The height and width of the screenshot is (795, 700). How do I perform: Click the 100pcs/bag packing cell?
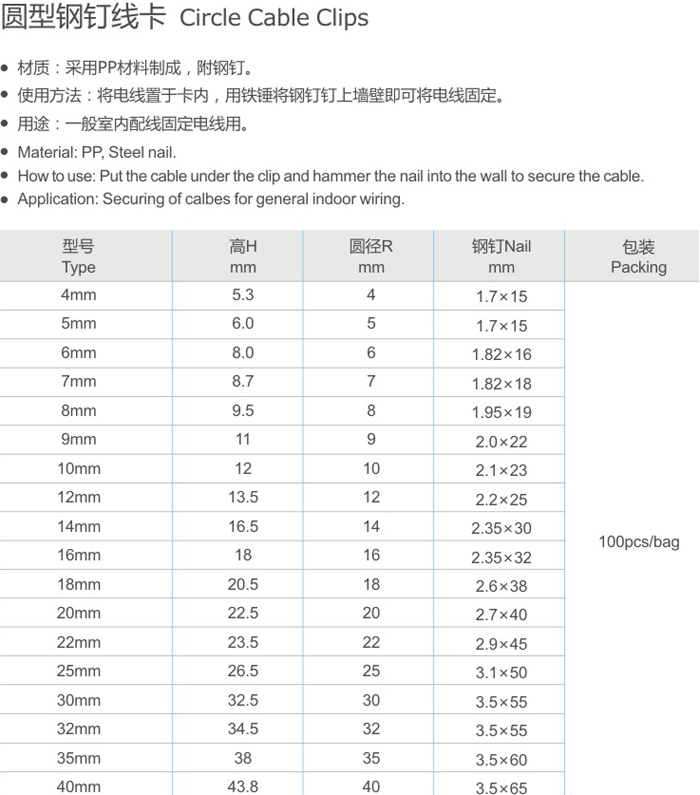pyautogui.click(x=638, y=541)
